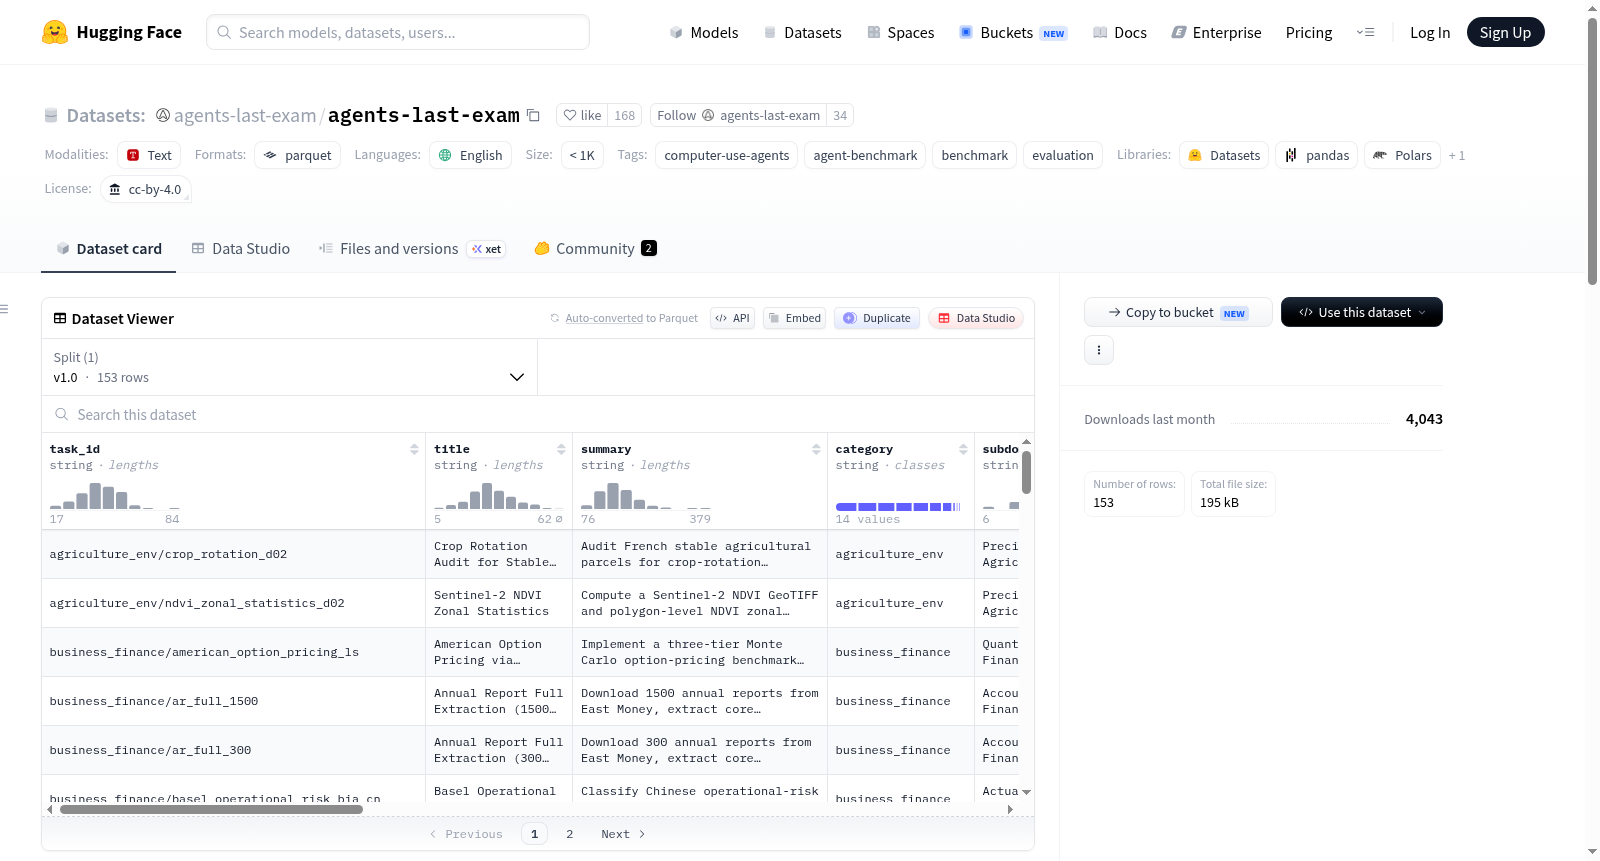
Task: Open the Dataset card tab
Action: tap(108, 249)
